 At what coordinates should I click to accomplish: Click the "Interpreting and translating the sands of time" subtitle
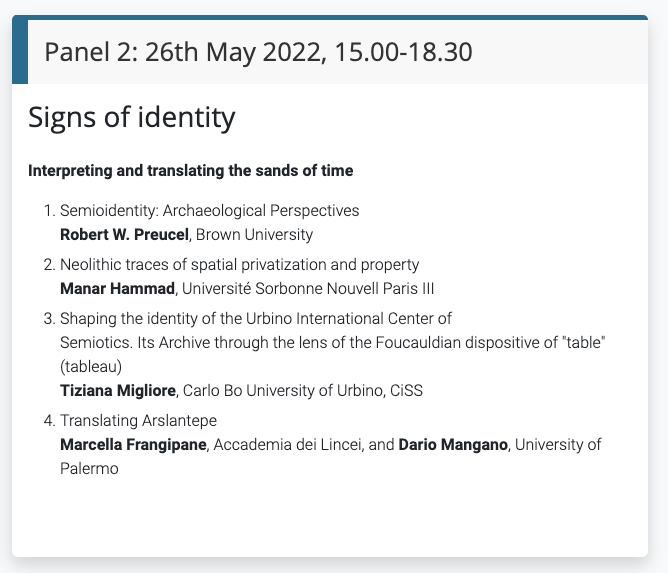click(x=190, y=171)
